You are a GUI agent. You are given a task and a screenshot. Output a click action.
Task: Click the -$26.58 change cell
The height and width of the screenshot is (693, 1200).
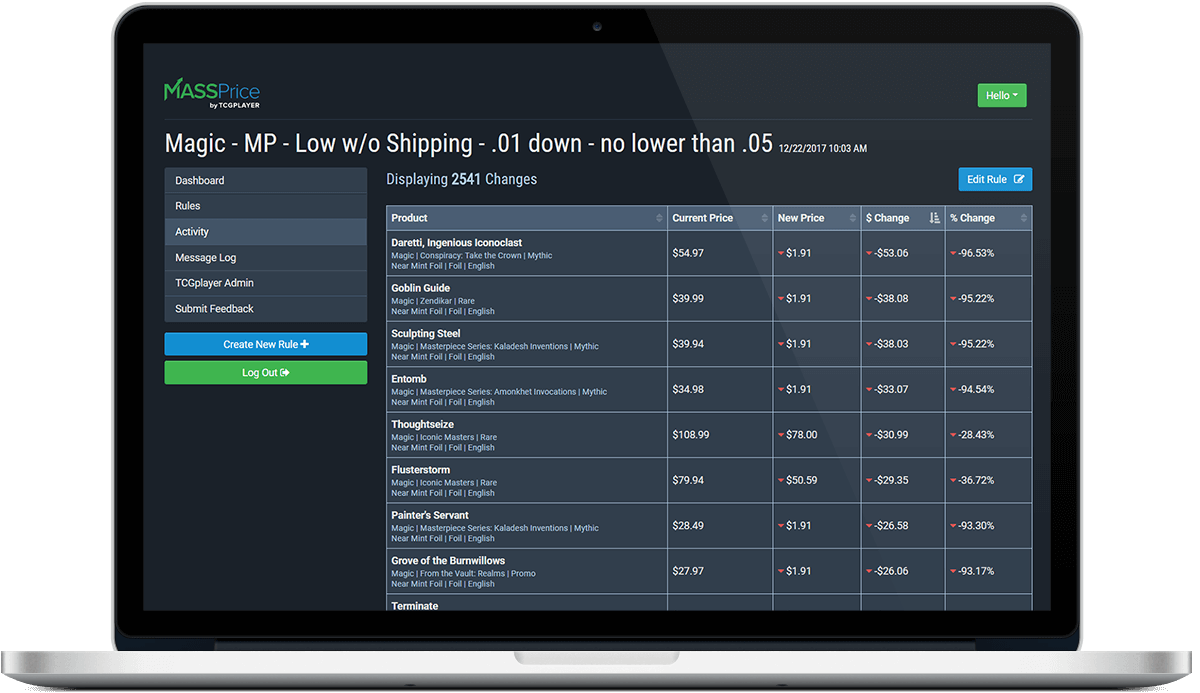click(903, 526)
